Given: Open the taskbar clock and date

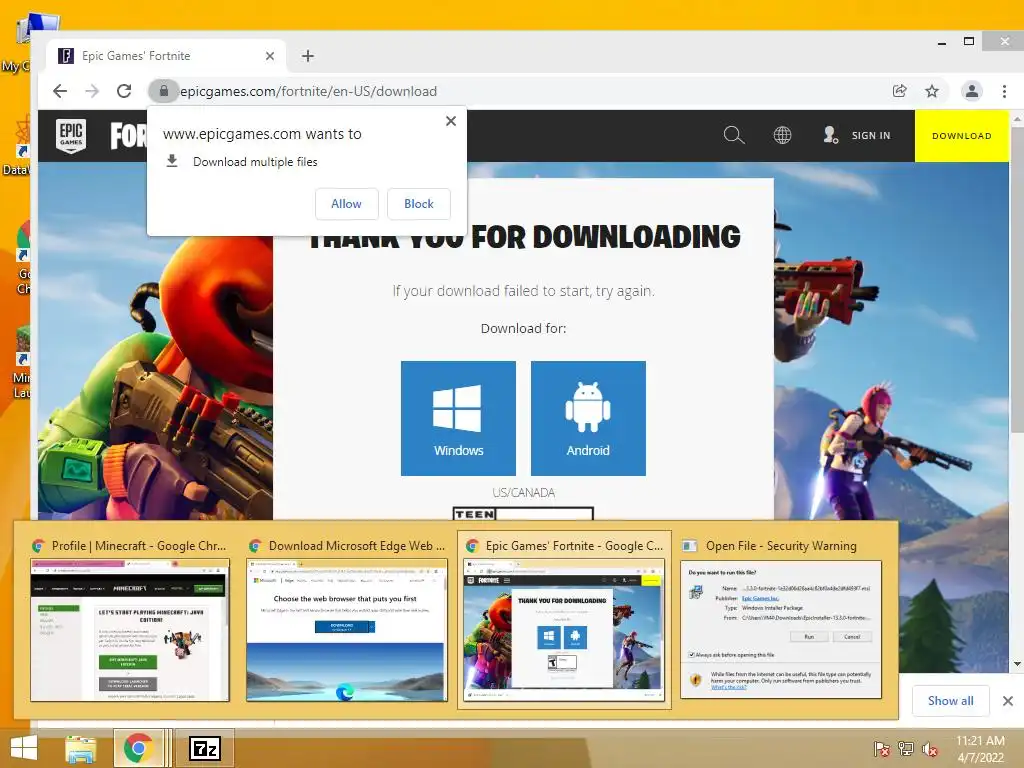Looking at the screenshot, I should click(980, 749).
